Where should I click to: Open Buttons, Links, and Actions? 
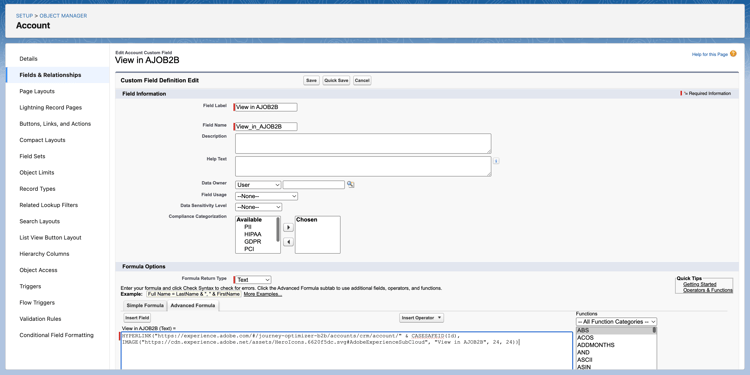pyautogui.click(x=55, y=124)
